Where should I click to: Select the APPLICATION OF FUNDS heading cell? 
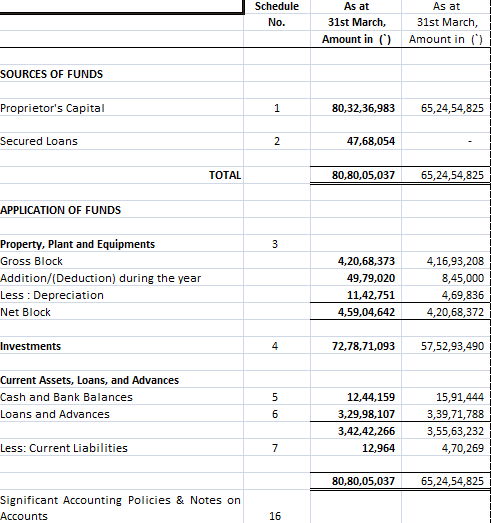click(121, 209)
